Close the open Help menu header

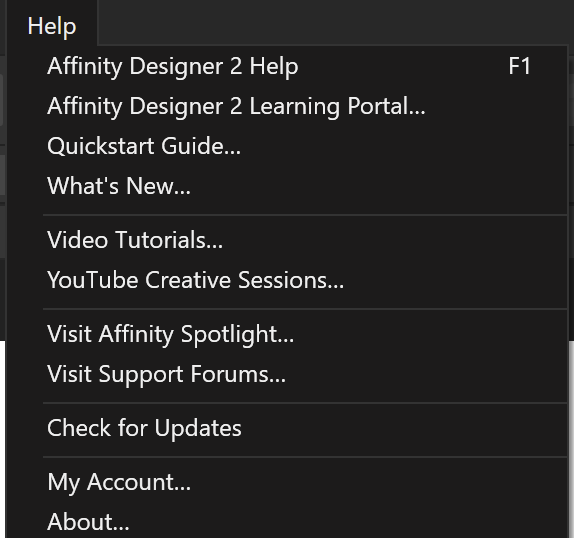click(x=52, y=26)
